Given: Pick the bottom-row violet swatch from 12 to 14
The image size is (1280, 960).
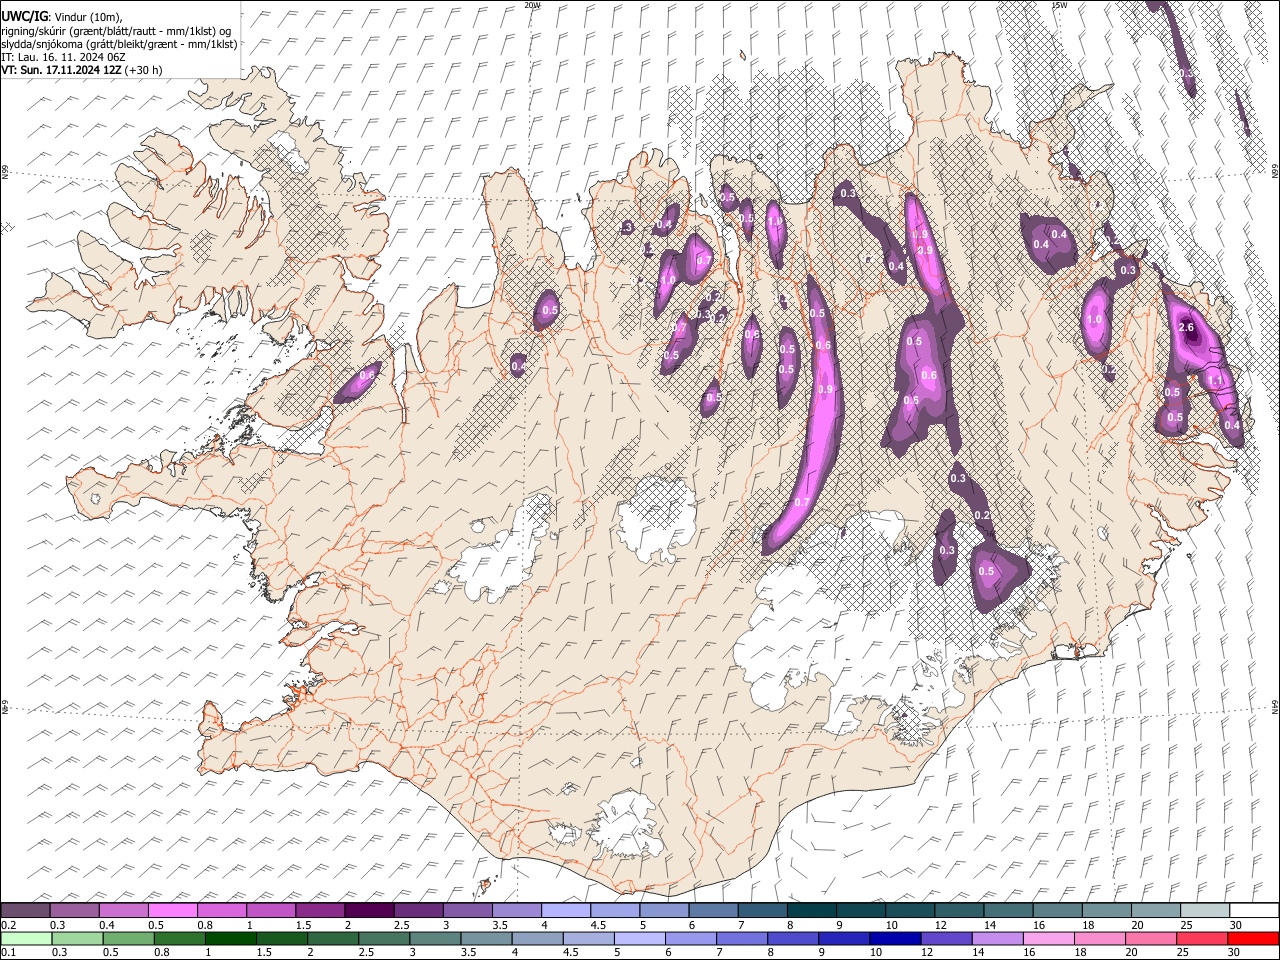Looking at the screenshot, I should [x=946, y=938].
